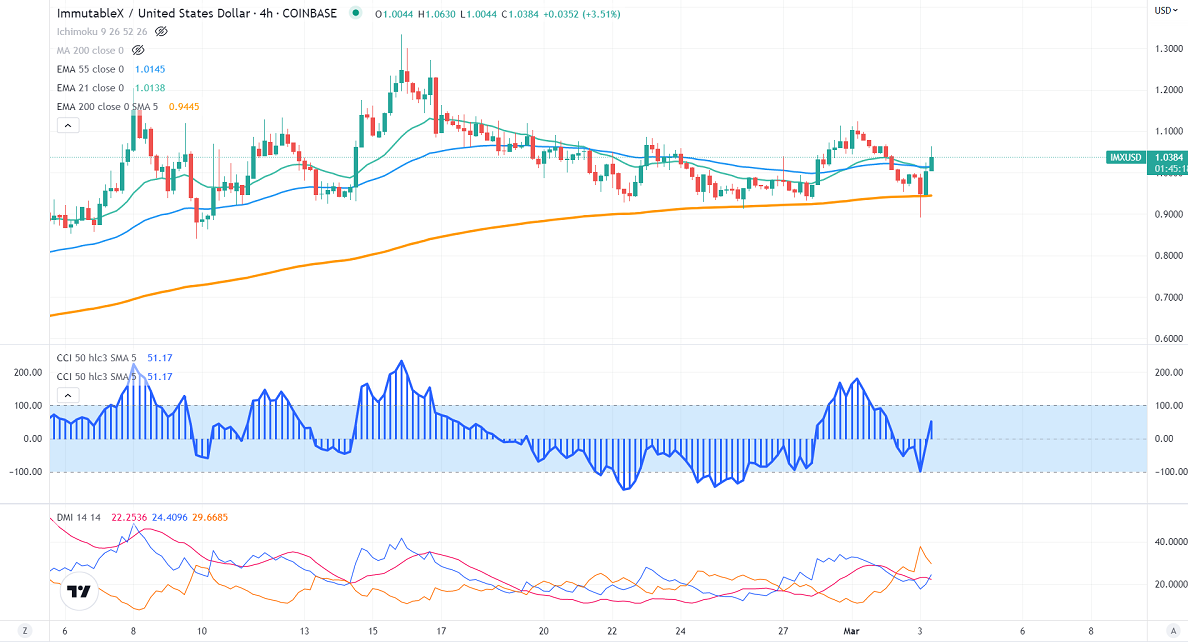The height and width of the screenshot is (644, 1188).
Task: Collapse the CCI pane legend chevron
Action: coord(68,395)
